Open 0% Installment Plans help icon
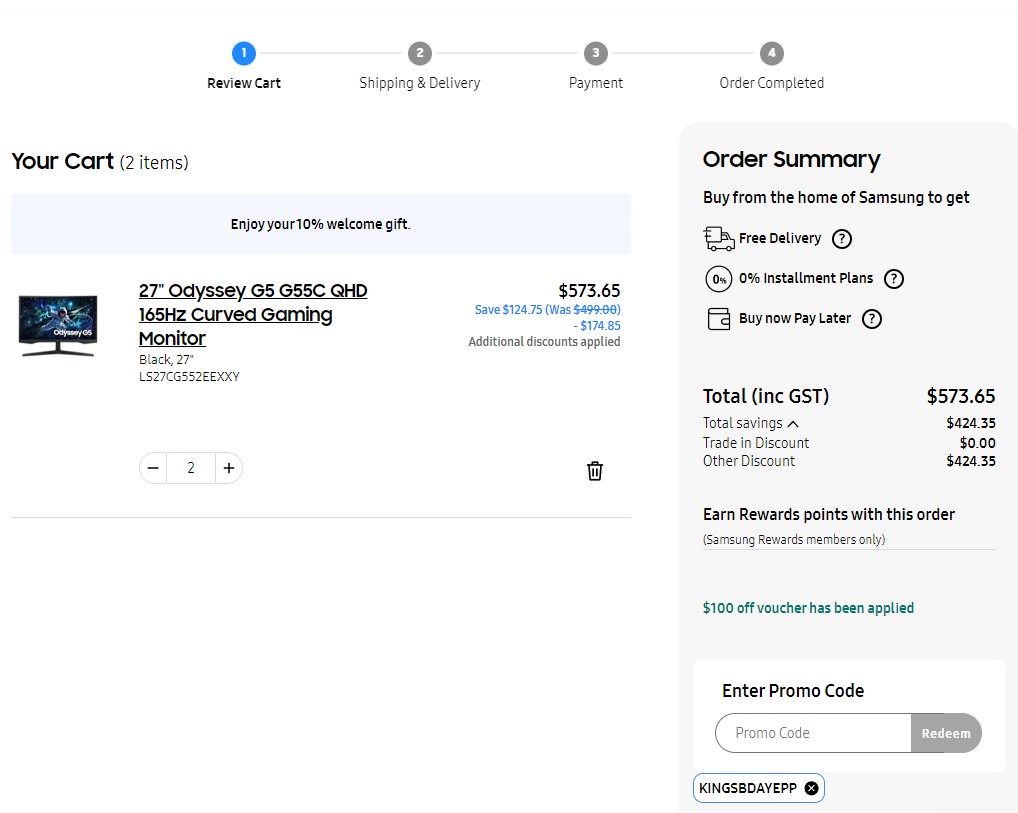 894,279
